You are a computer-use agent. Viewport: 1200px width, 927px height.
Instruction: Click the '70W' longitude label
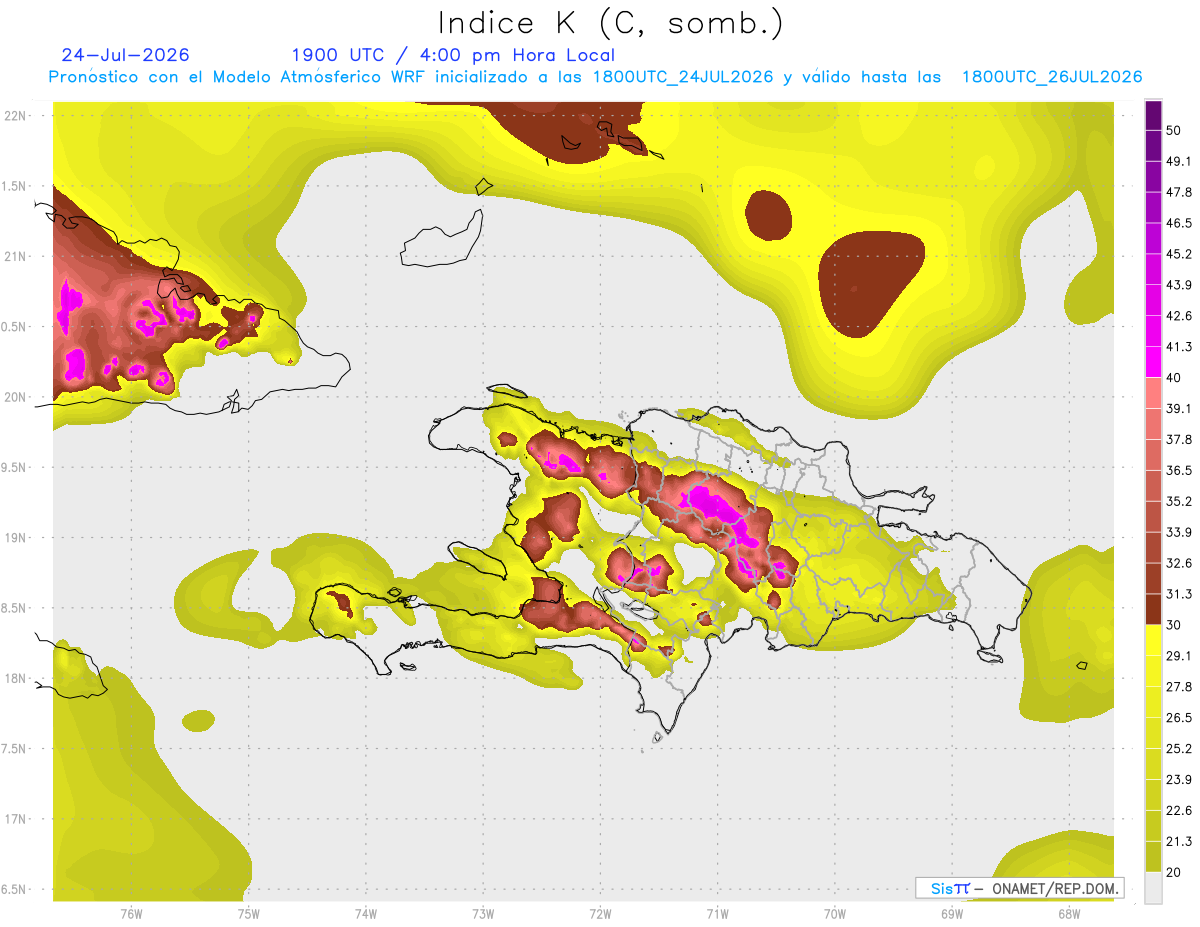[835, 914]
